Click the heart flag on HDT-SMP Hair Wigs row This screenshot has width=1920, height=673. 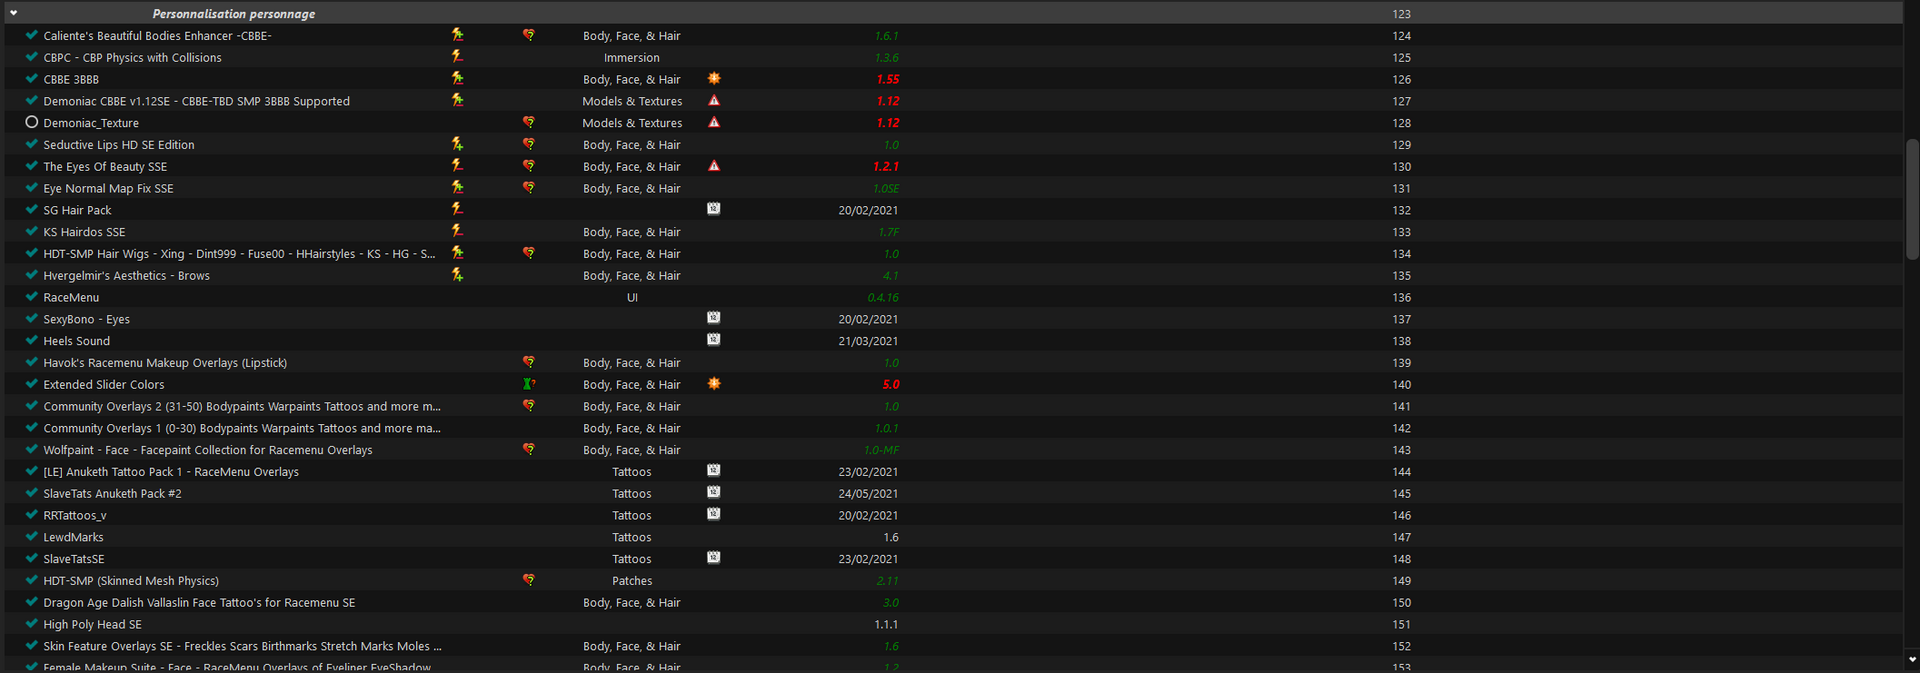pos(528,253)
